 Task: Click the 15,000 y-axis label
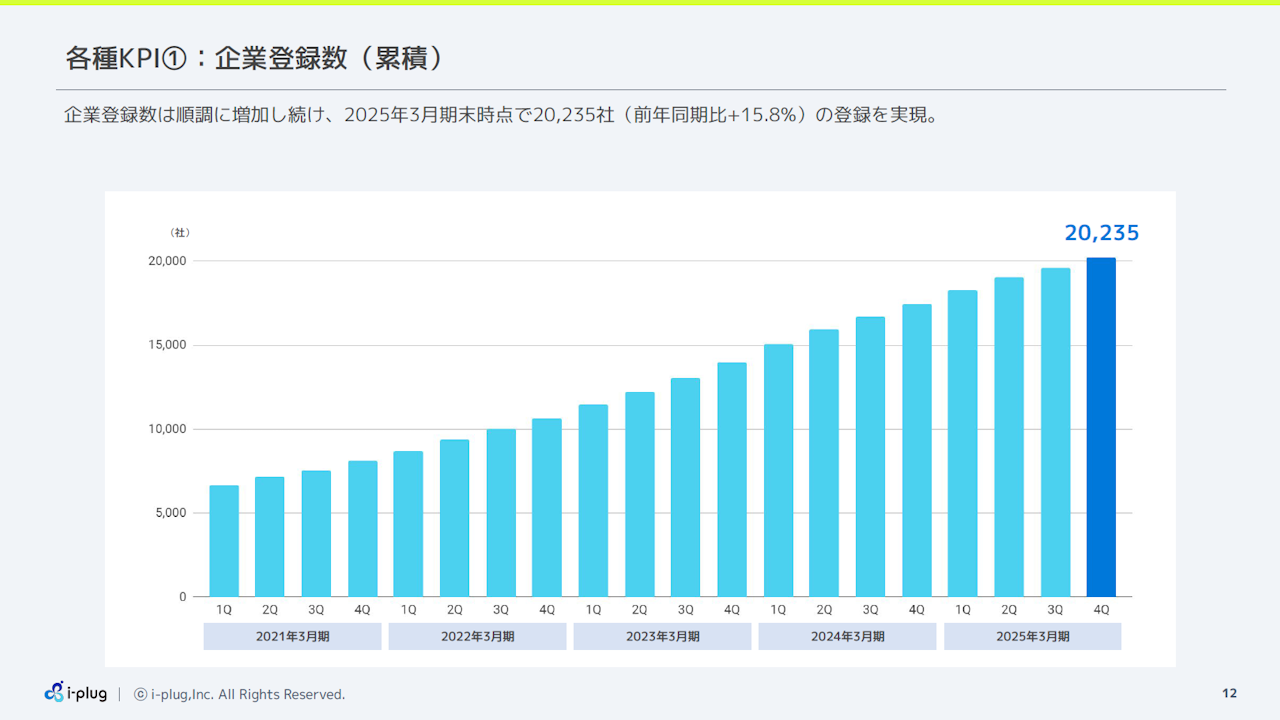click(x=168, y=345)
